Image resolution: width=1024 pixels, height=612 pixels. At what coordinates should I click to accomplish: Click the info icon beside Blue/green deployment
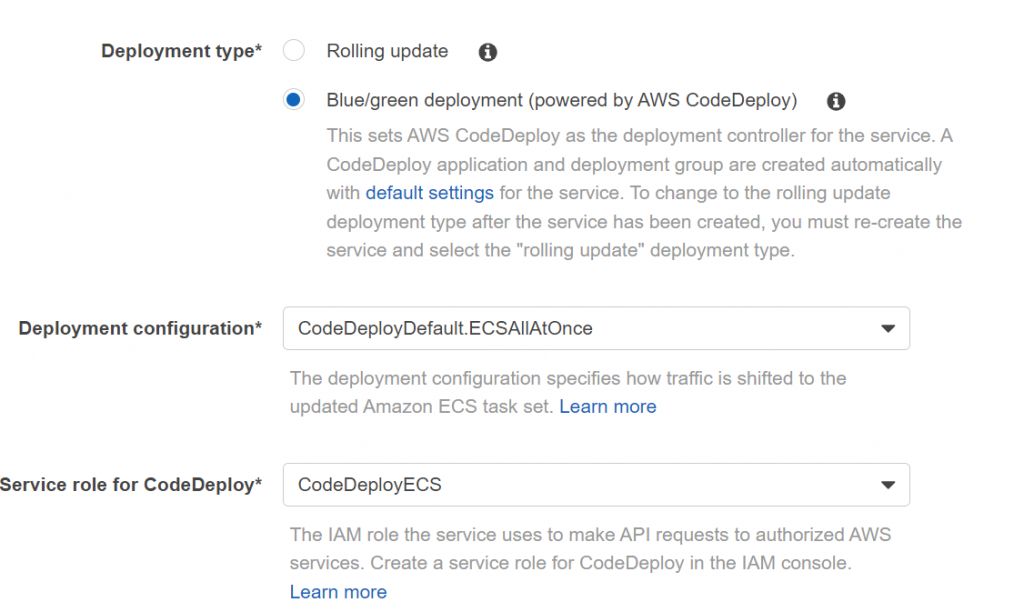[836, 101]
